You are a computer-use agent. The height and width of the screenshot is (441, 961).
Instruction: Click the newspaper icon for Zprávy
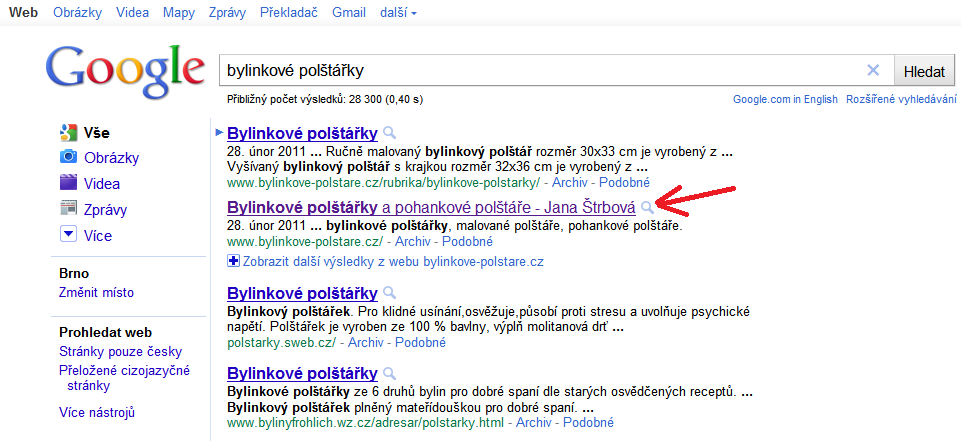[x=68, y=209]
